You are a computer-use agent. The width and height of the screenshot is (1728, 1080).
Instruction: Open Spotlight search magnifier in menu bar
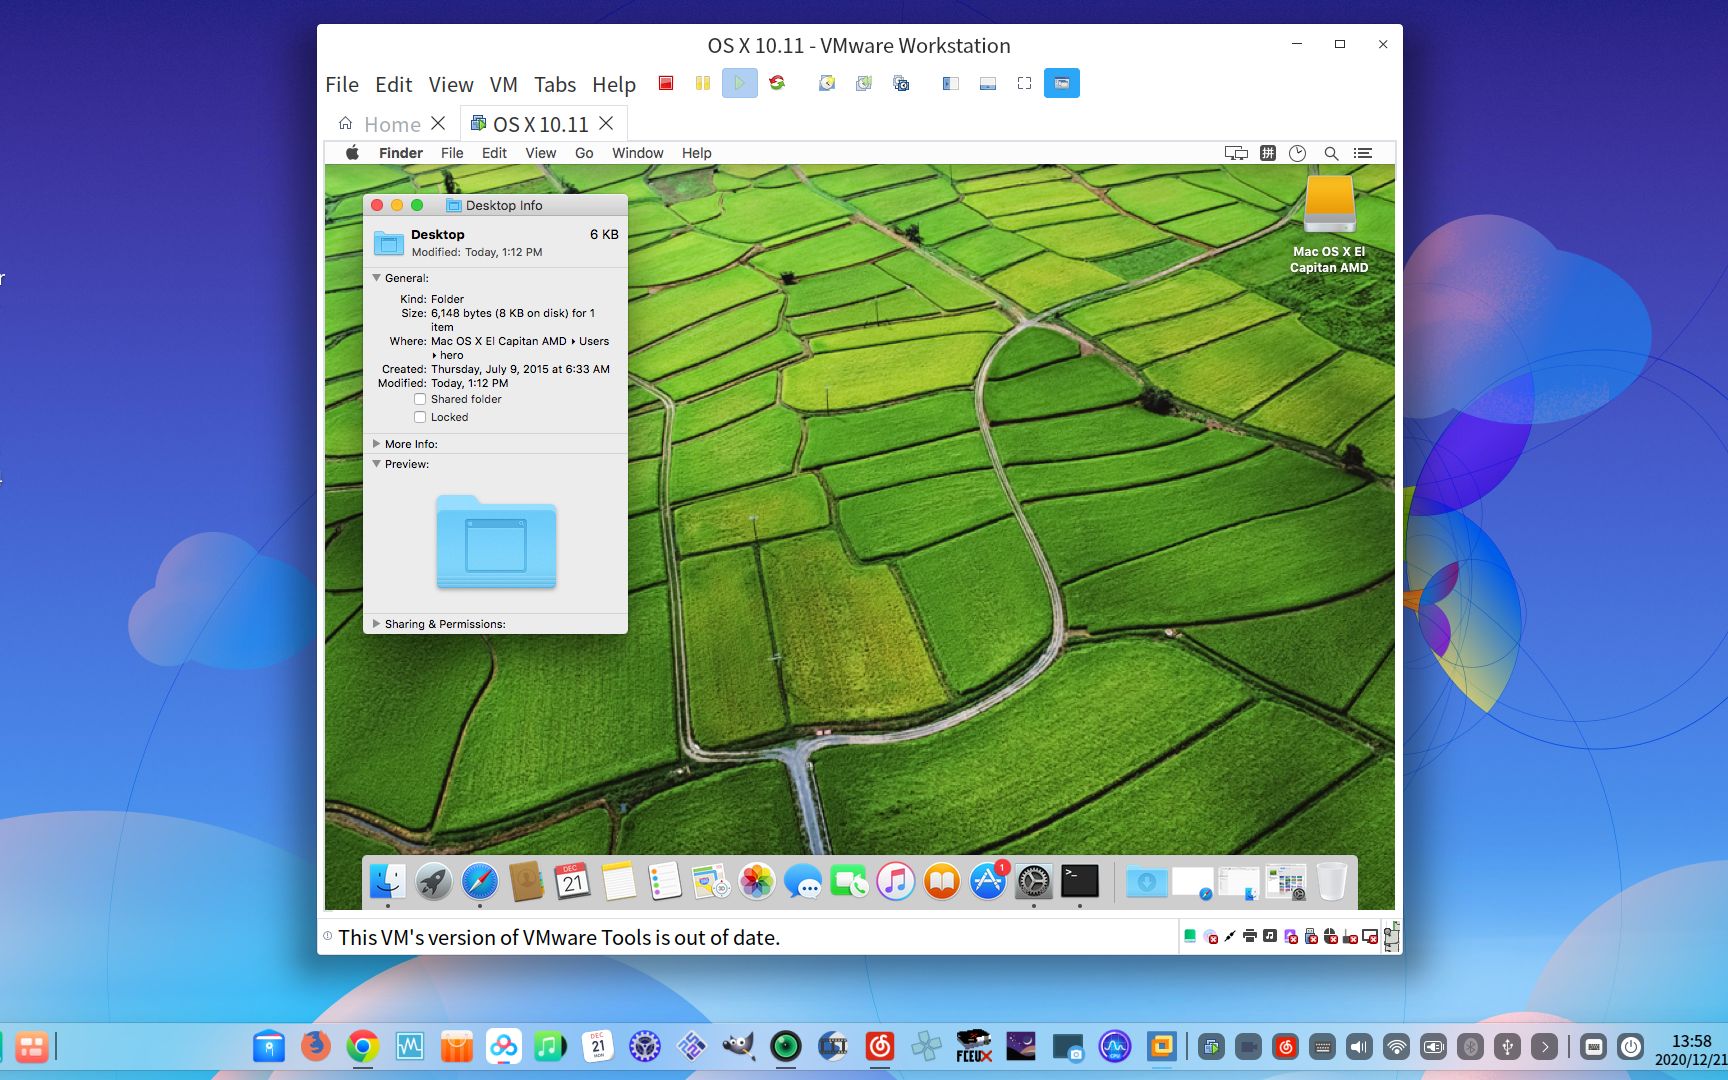(x=1331, y=153)
